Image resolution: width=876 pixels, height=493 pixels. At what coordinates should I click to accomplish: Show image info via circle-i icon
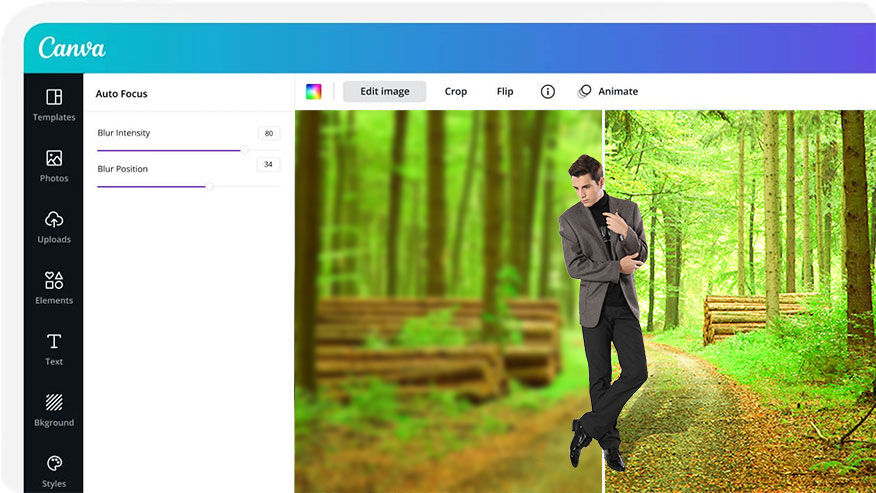point(548,91)
